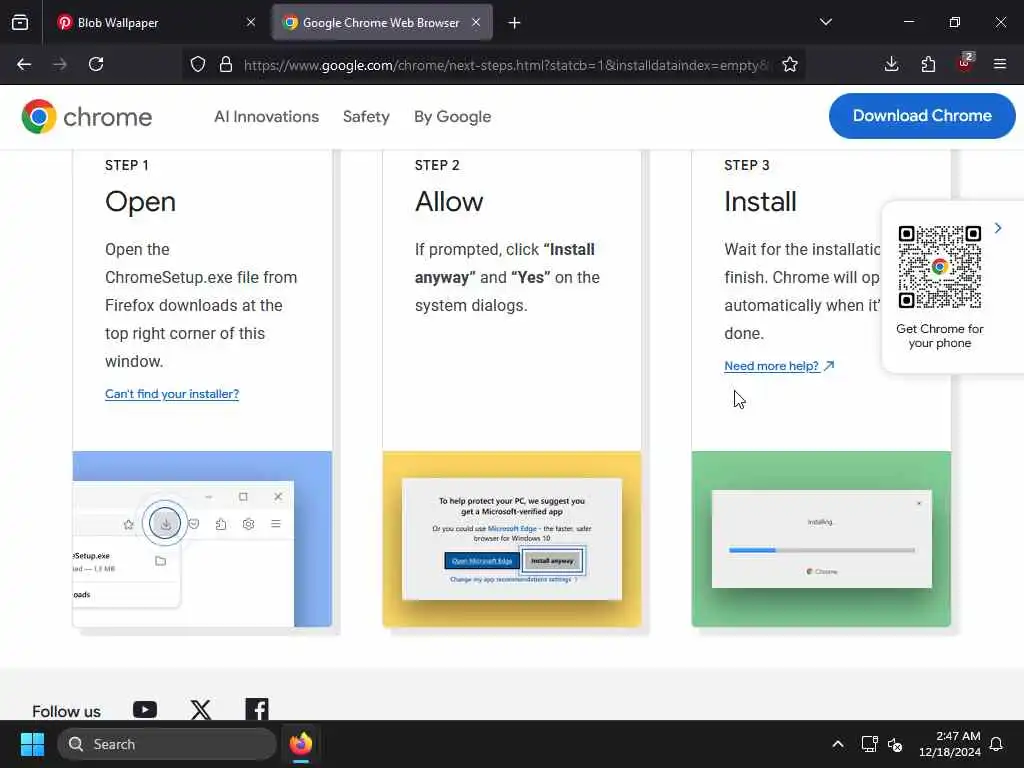Click the Download Chrome button

coord(922,116)
